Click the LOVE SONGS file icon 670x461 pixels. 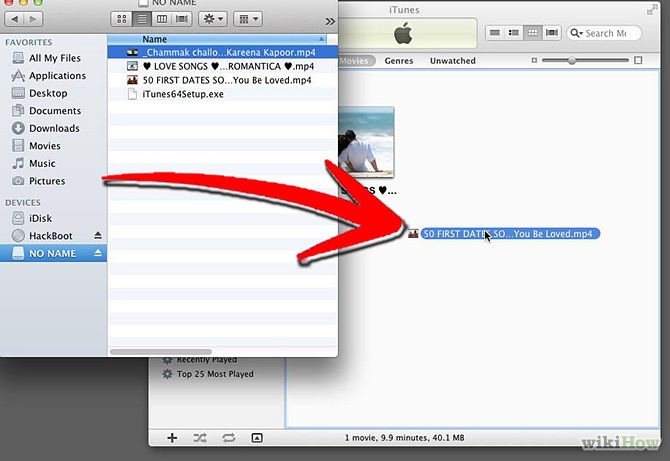tap(132, 66)
